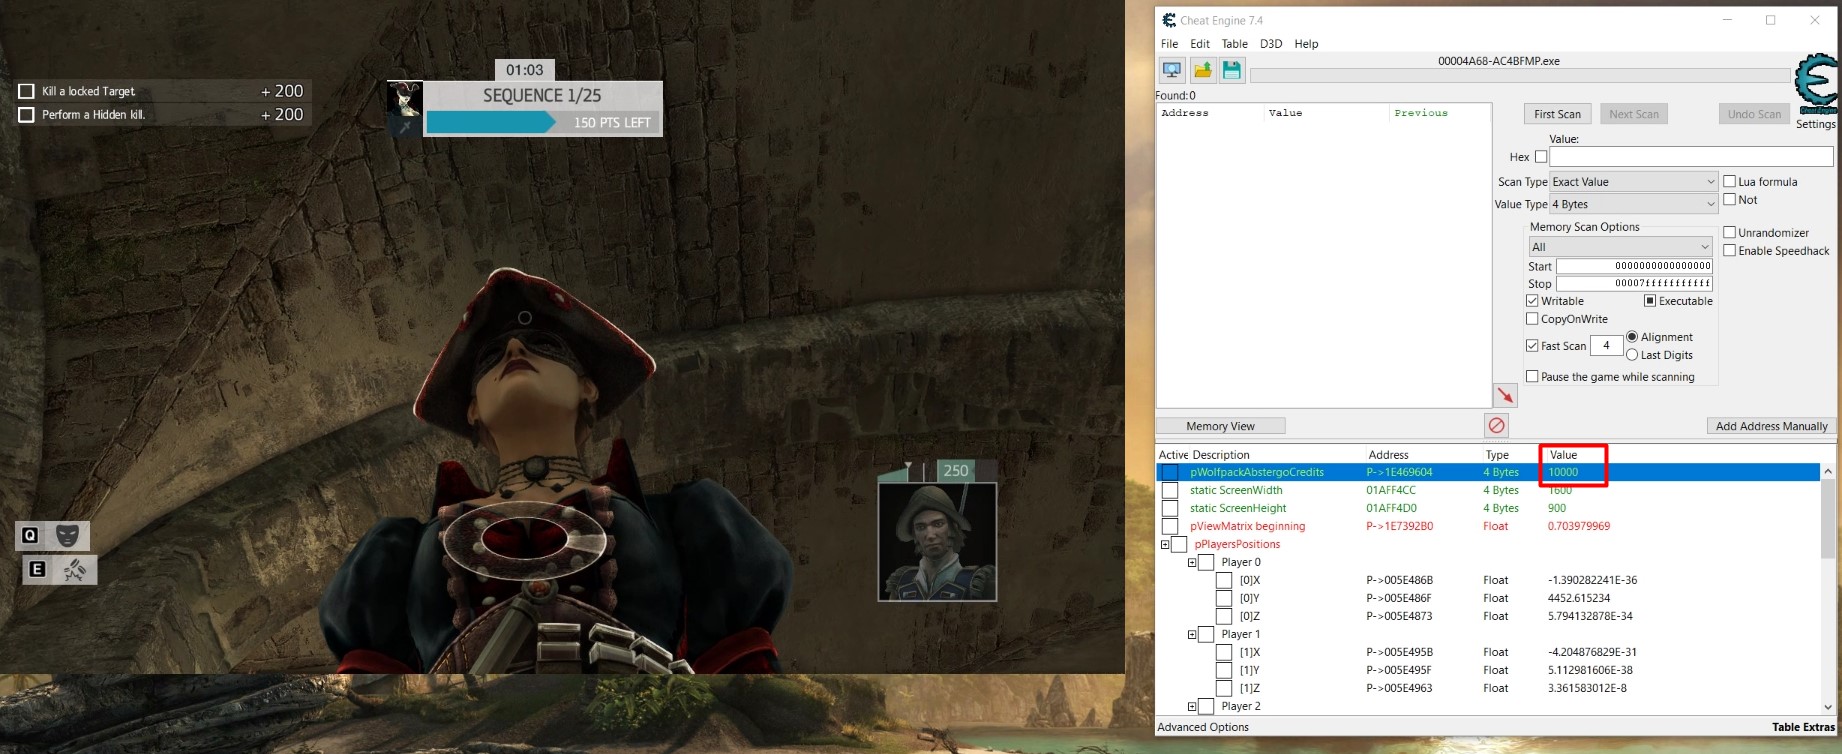Image resolution: width=1842 pixels, height=754 pixels.
Task: Click the Stop address field
Action: click(1634, 284)
